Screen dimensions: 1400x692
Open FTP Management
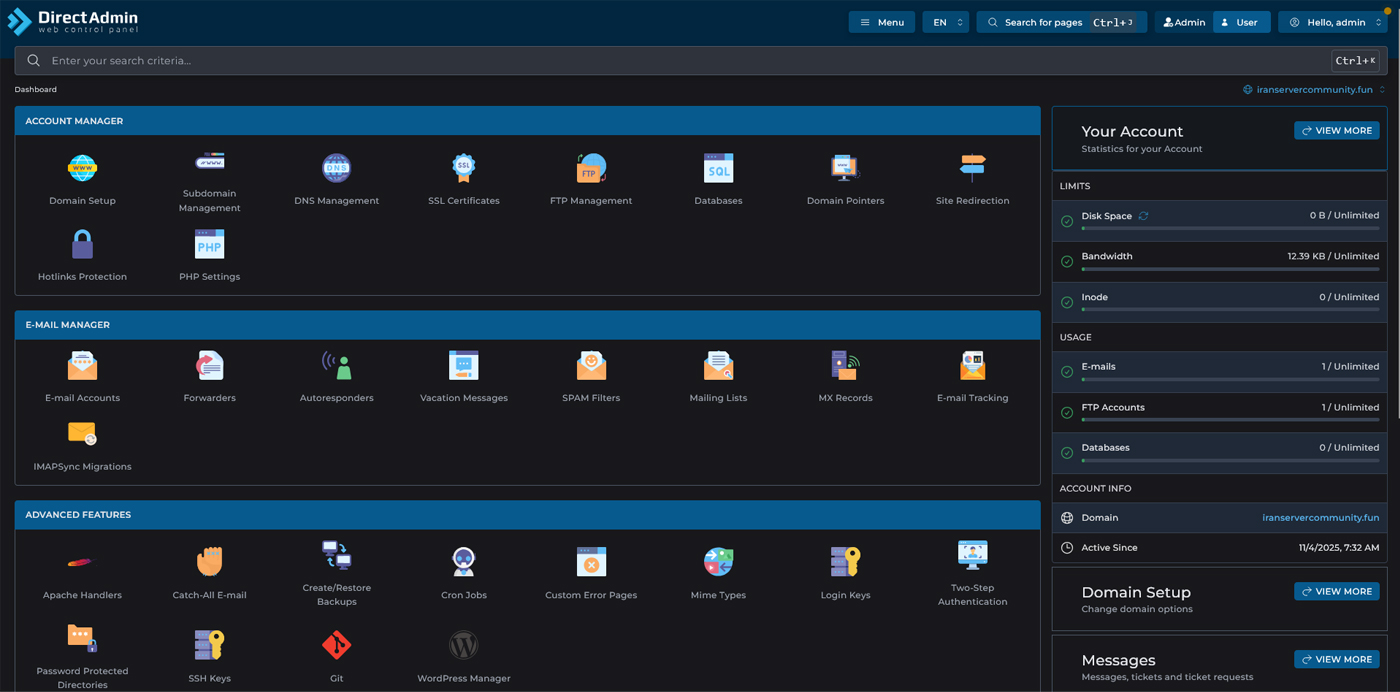pyautogui.click(x=591, y=169)
